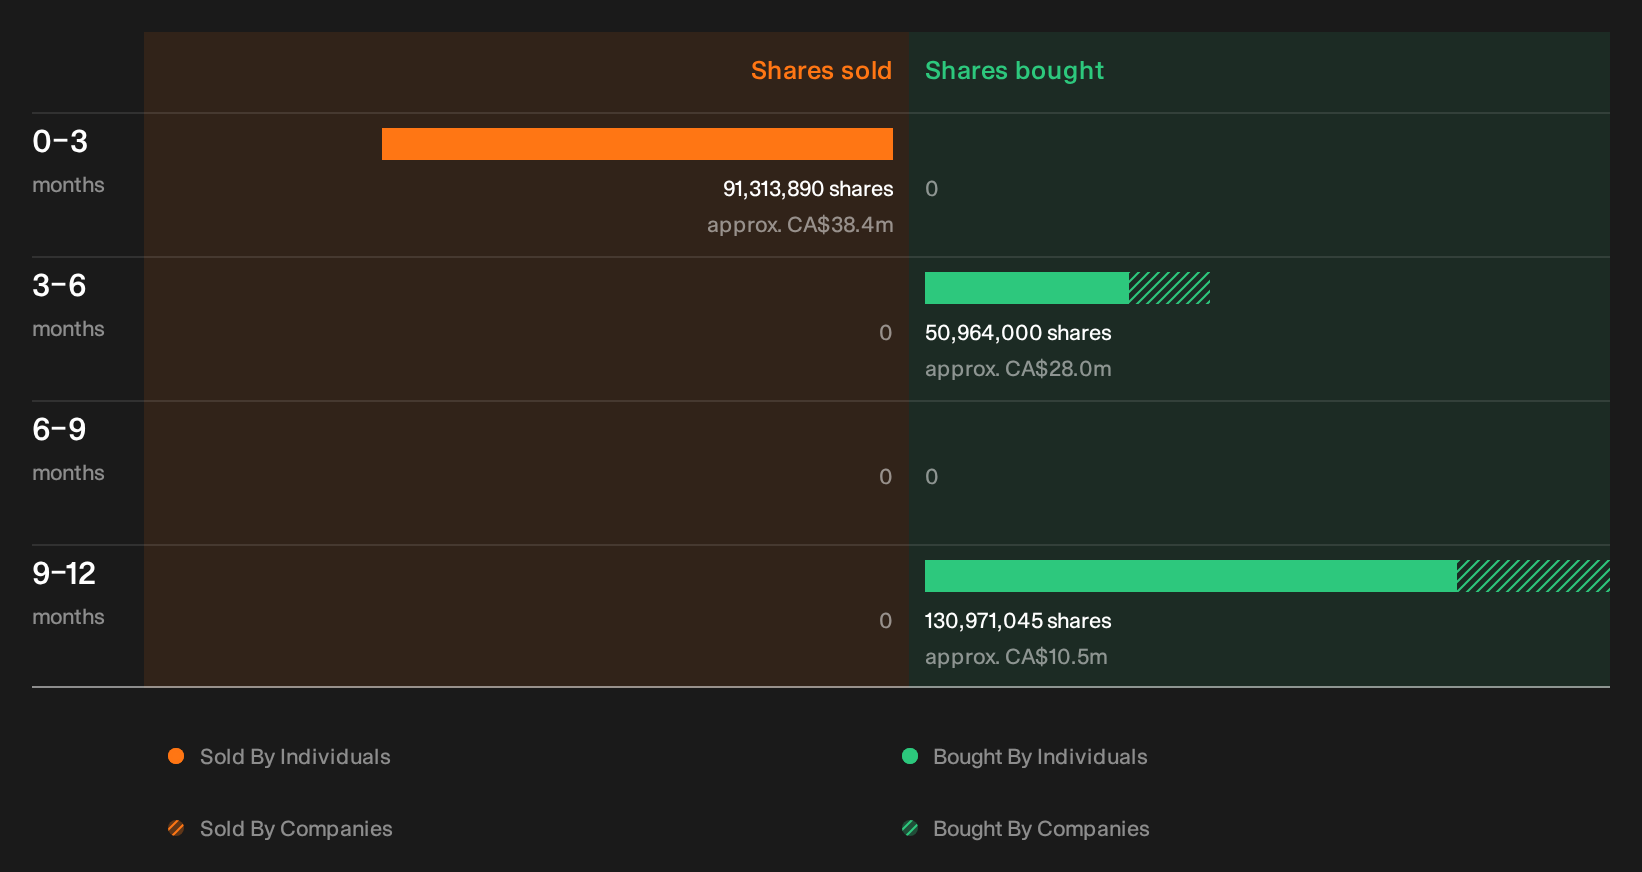Click the zero bought value for 6-9 months
The width and height of the screenshot is (1642, 872).
pos(932,477)
